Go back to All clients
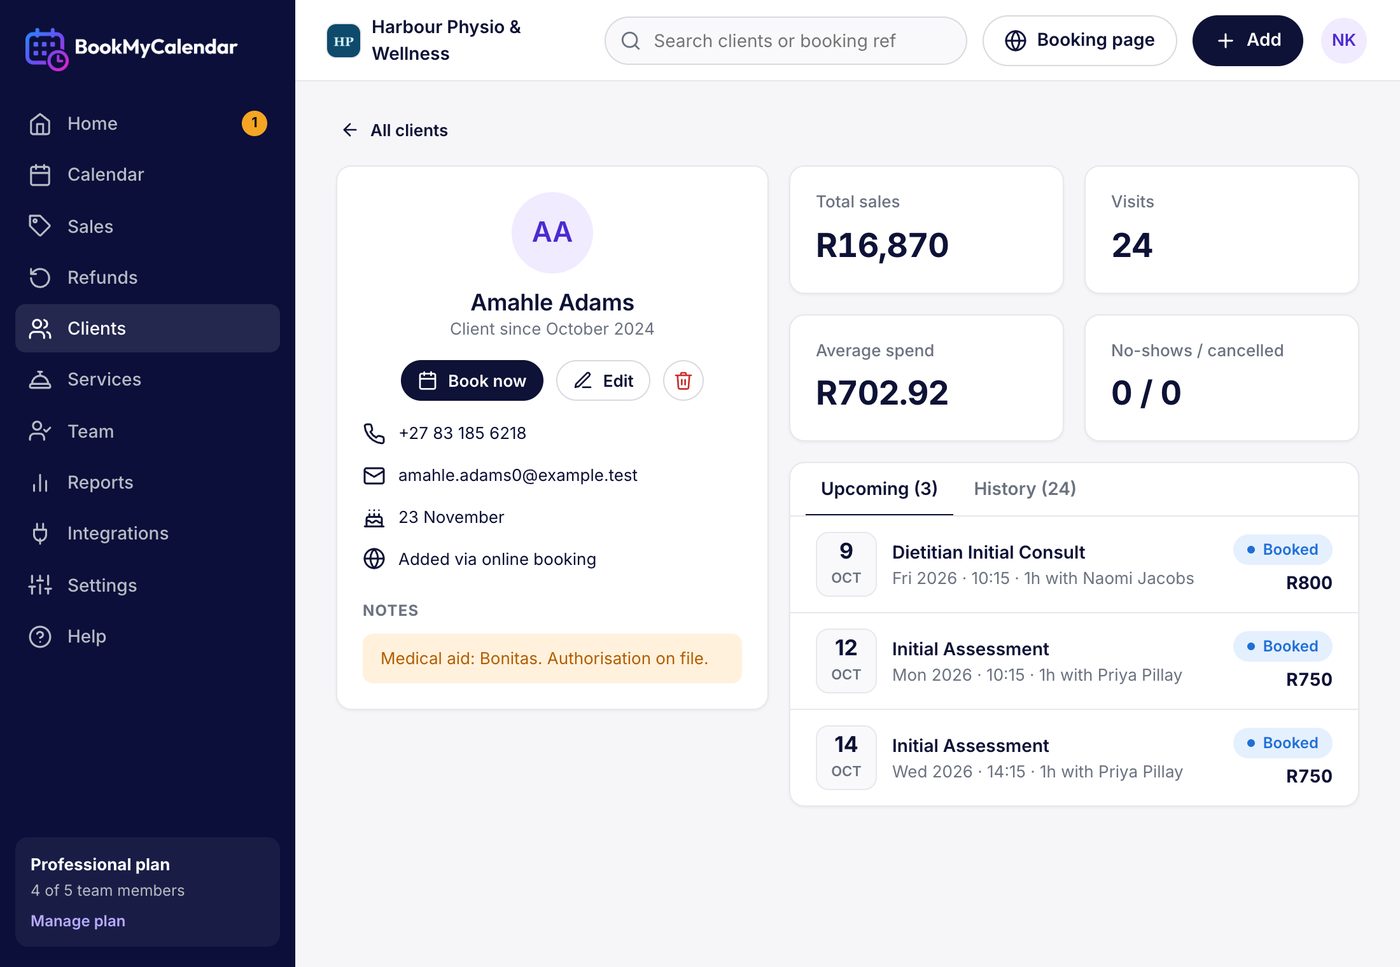 pyautogui.click(x=395, y=130)
